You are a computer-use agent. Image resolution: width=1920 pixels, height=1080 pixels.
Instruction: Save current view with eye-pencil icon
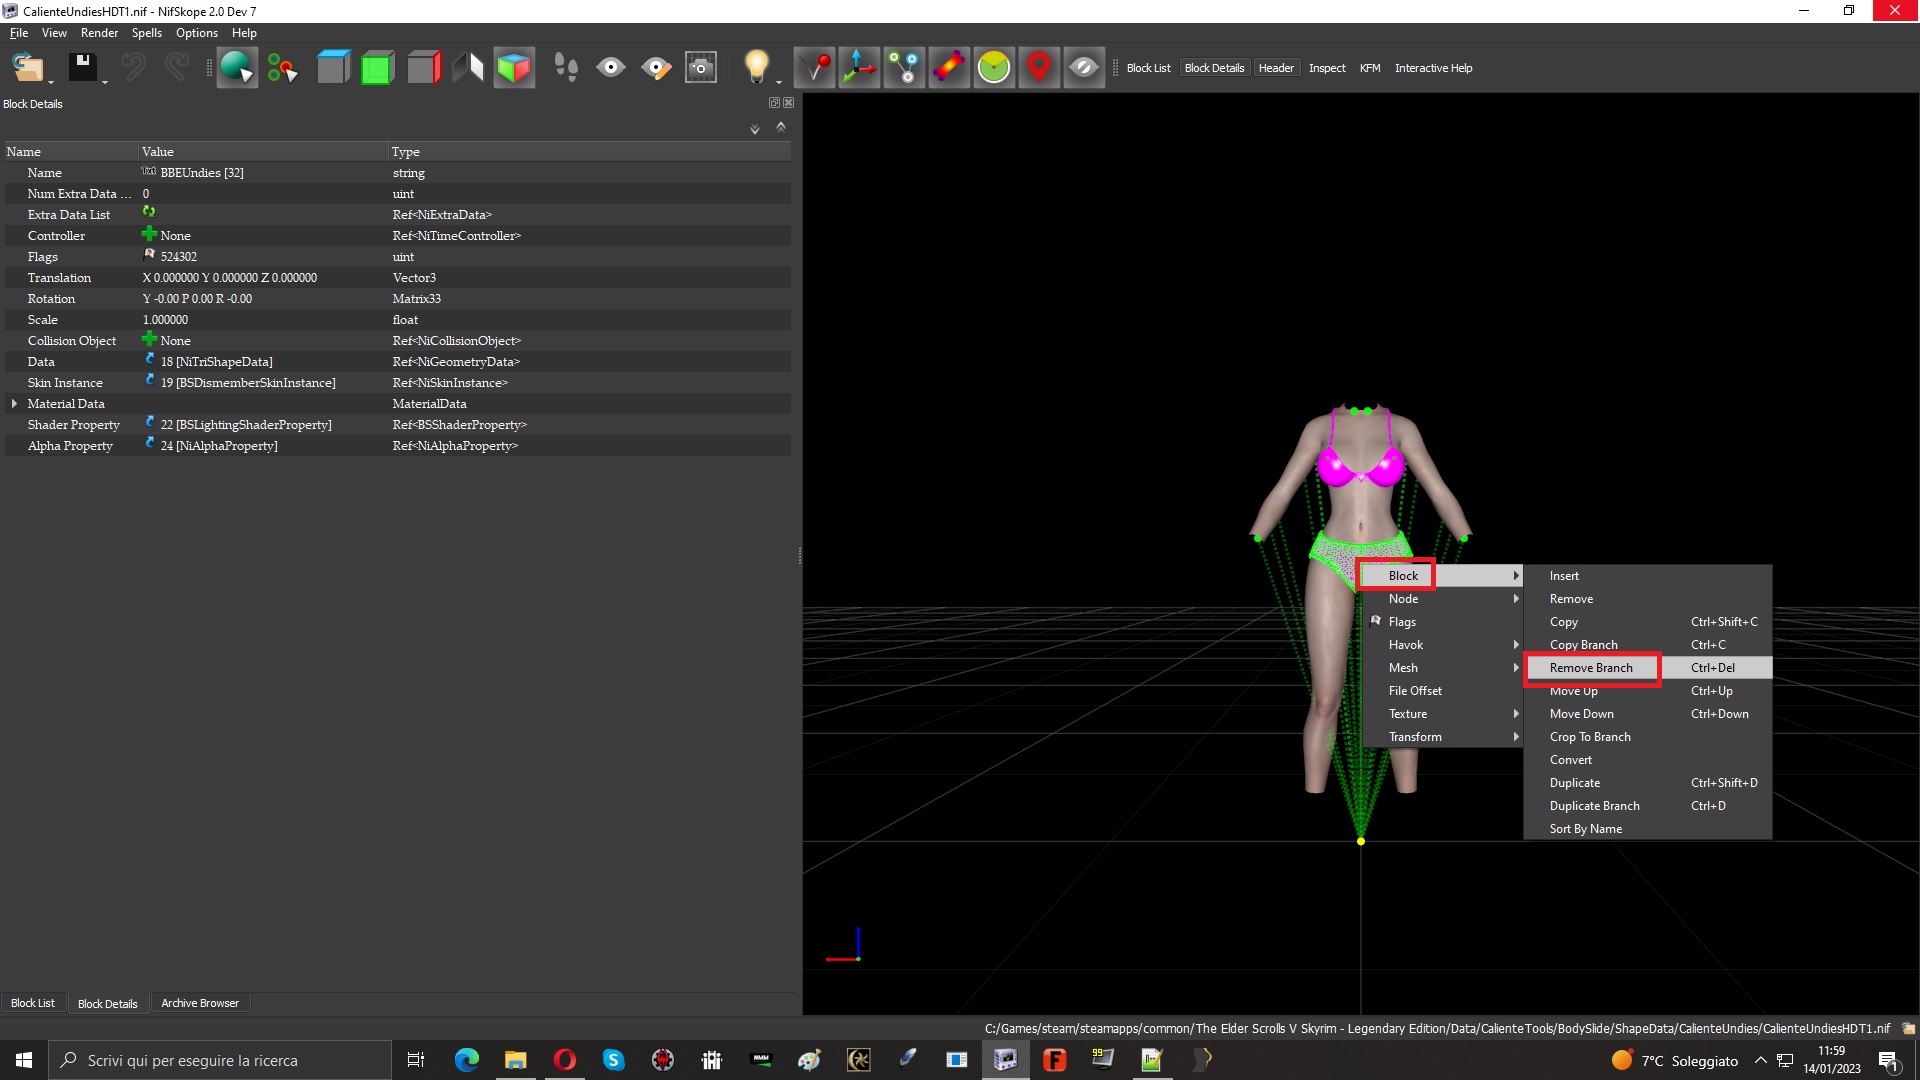click(x=656, y=68)
